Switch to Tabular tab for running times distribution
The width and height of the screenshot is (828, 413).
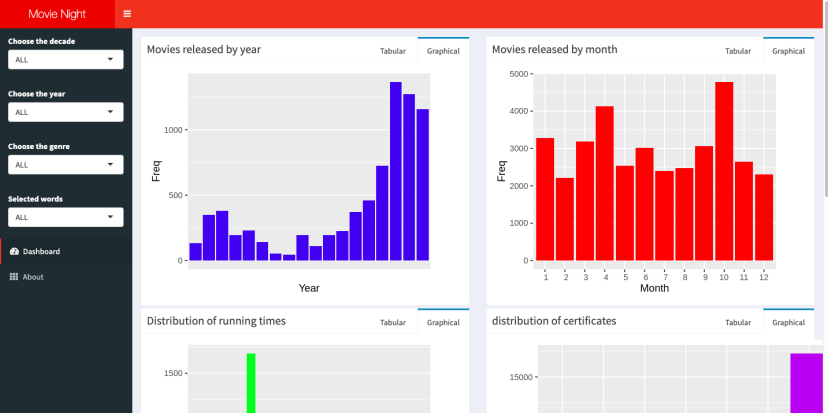click(393, 323)
